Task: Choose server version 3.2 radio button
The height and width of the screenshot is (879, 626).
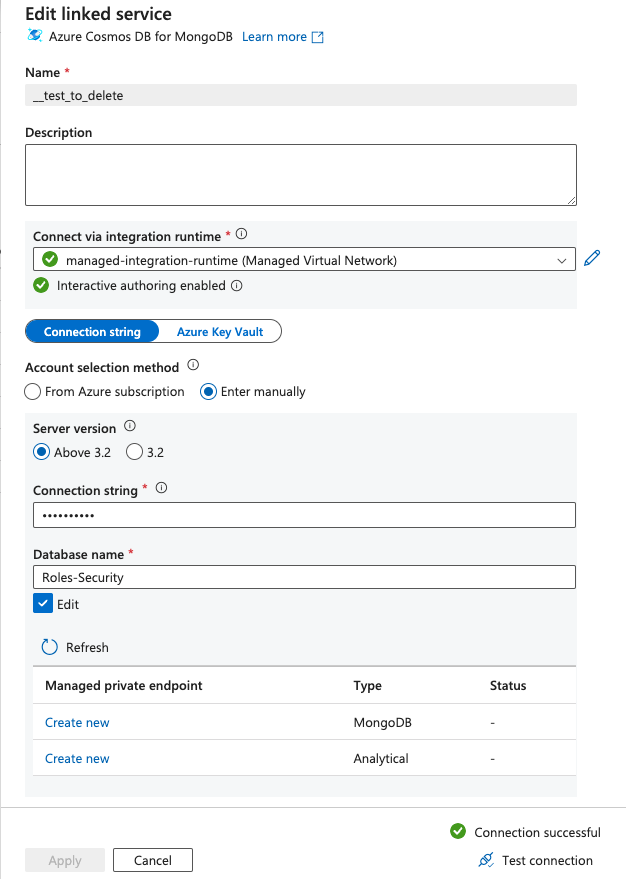Action: pyautogui.click(x=134, y=452)
